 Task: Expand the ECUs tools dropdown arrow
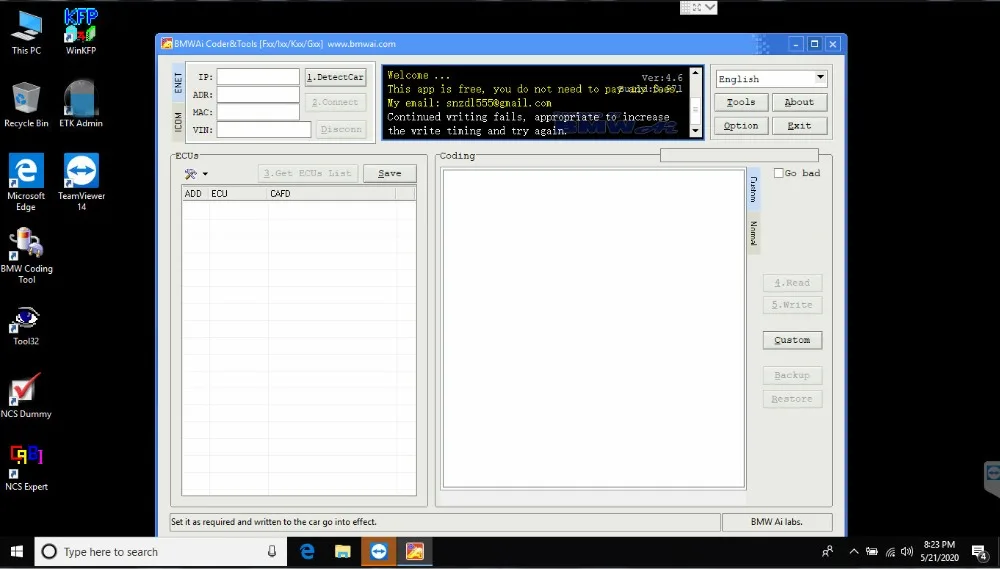pos(205,174)
